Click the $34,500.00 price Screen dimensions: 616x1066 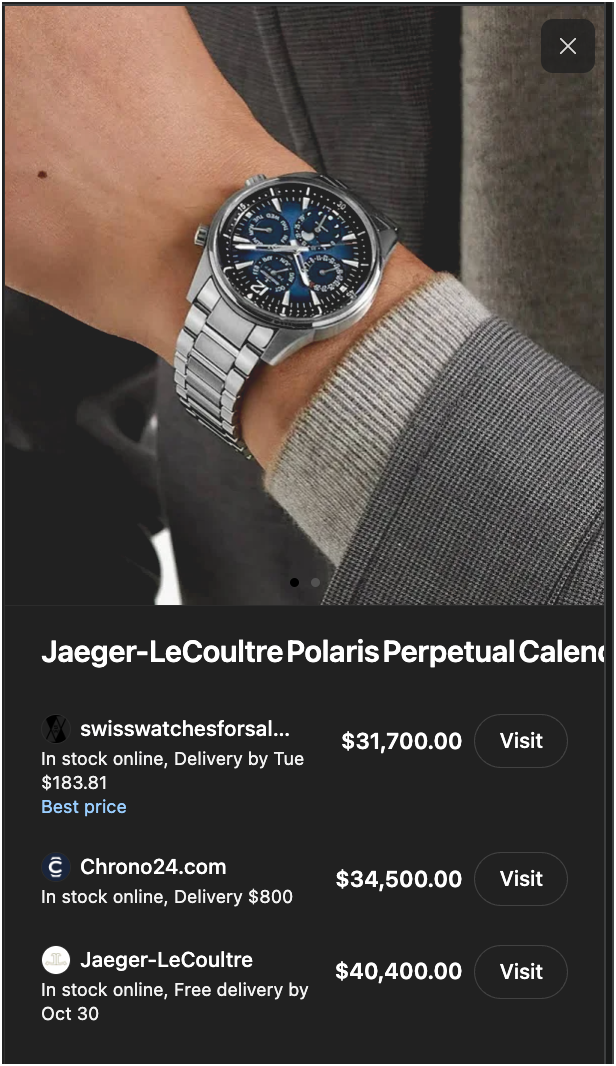(398, 879)
